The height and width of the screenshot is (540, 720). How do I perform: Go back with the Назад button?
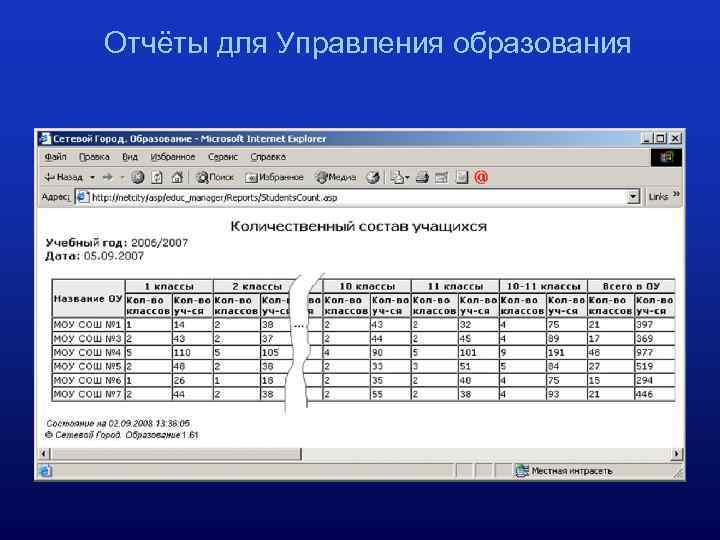coord(64,177)
